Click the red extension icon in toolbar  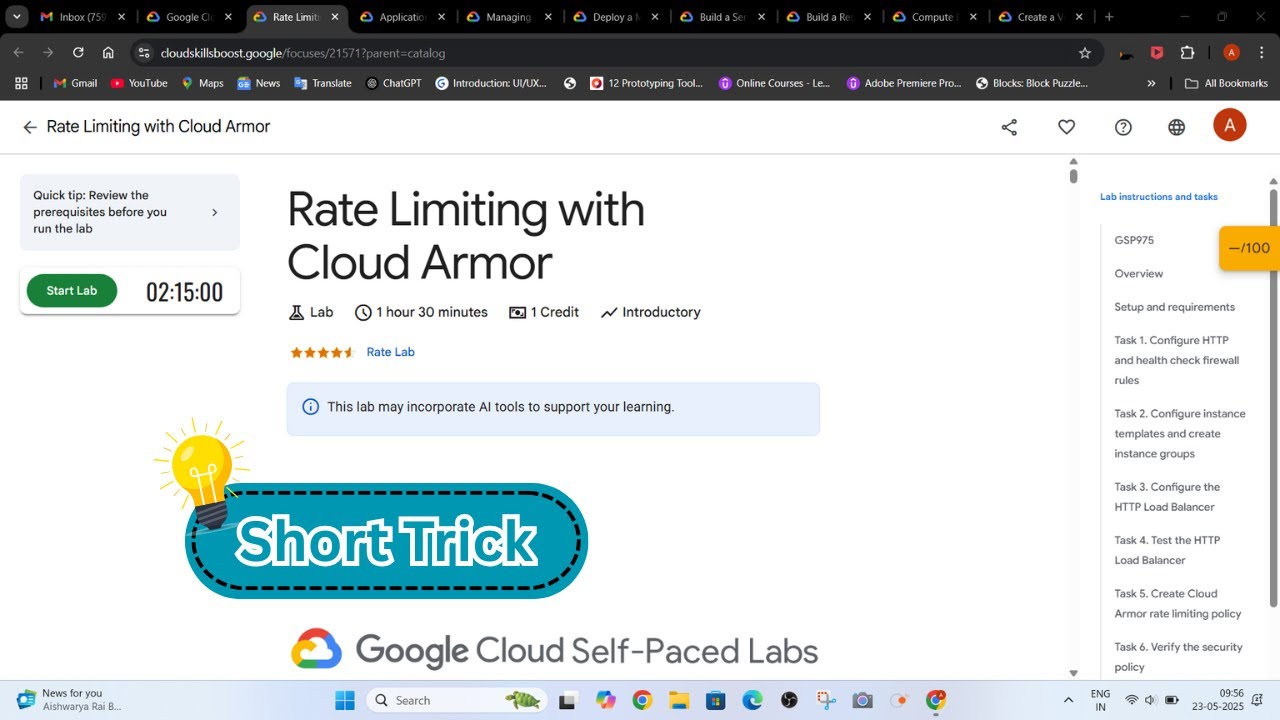[x=1157, y=52]
